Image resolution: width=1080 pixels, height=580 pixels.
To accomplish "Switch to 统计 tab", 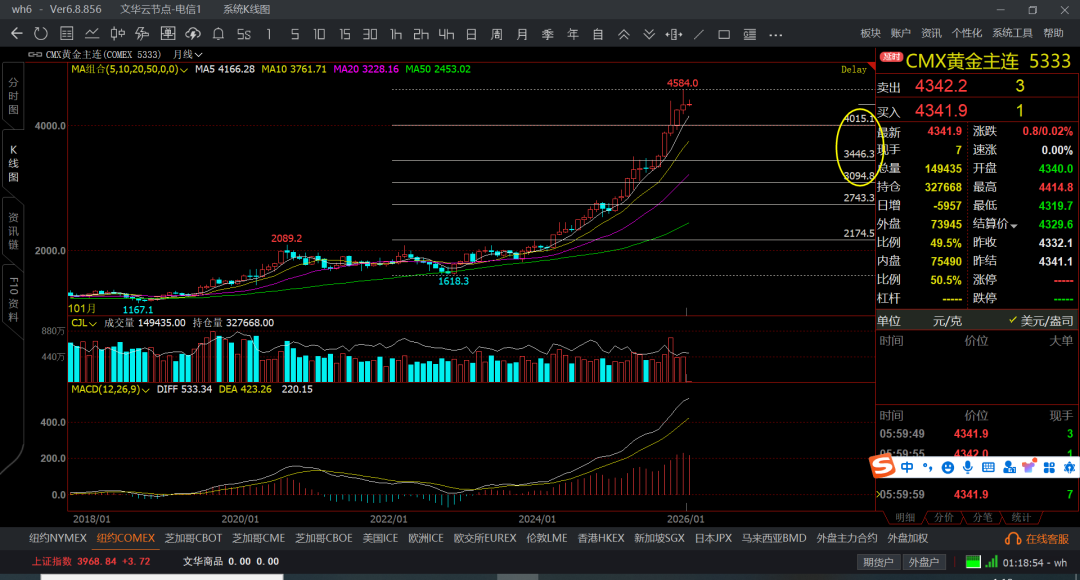I will click(x=1020, y=517).
